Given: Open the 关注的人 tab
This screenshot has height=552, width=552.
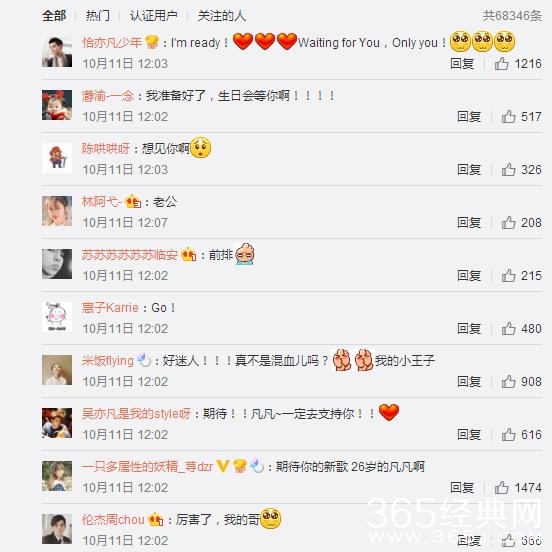Looking at the screenshot, I should click(222, 15).
